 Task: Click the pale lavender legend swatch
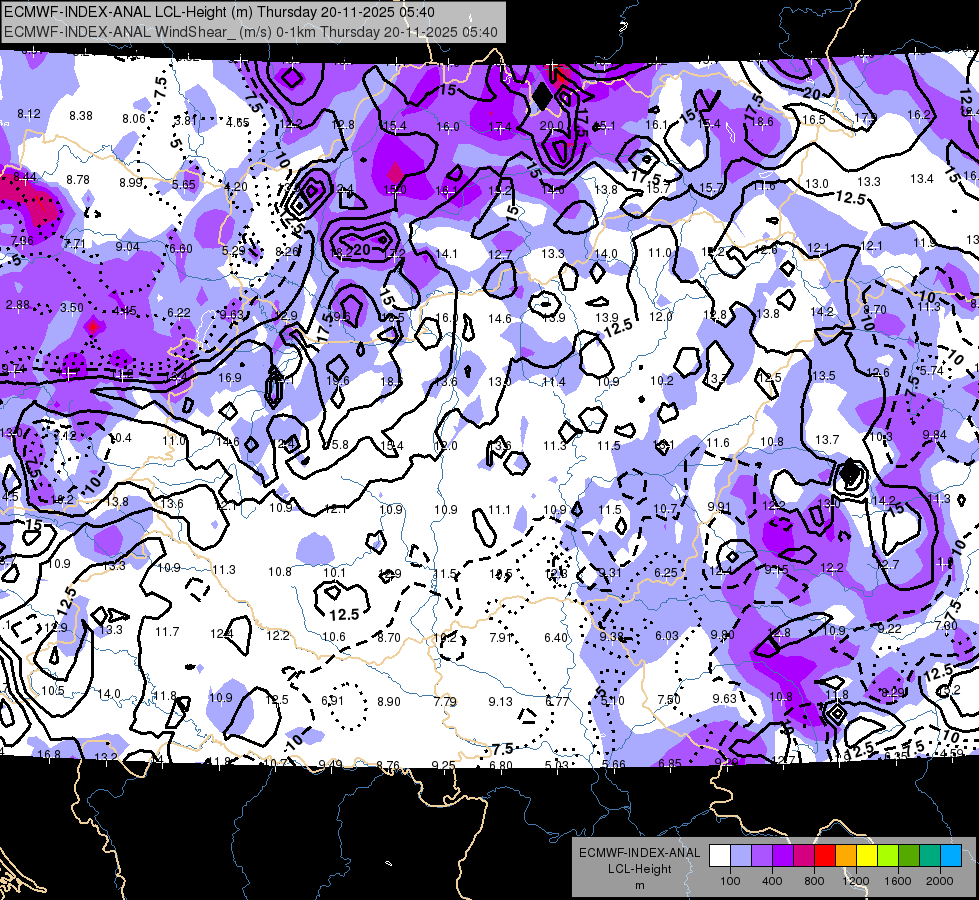(741, 856)
